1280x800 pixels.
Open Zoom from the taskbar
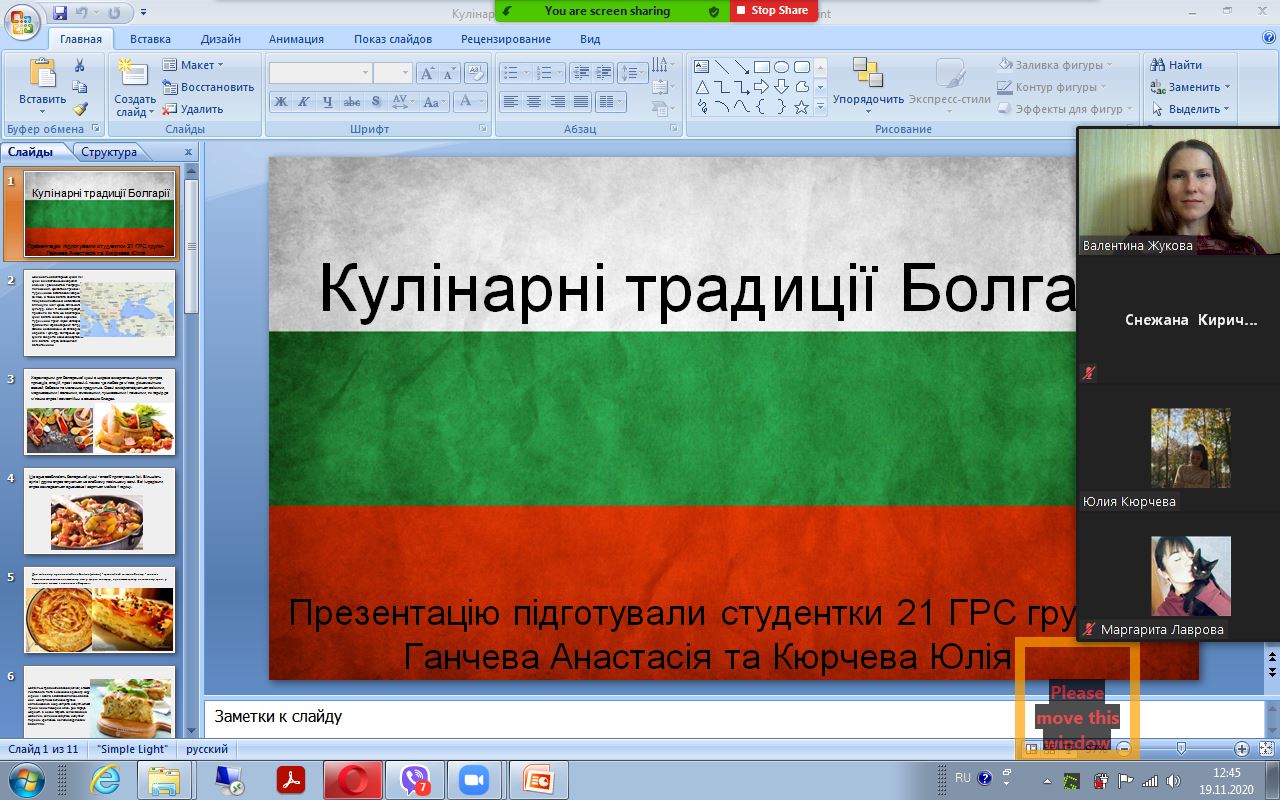tap(472, 780)
